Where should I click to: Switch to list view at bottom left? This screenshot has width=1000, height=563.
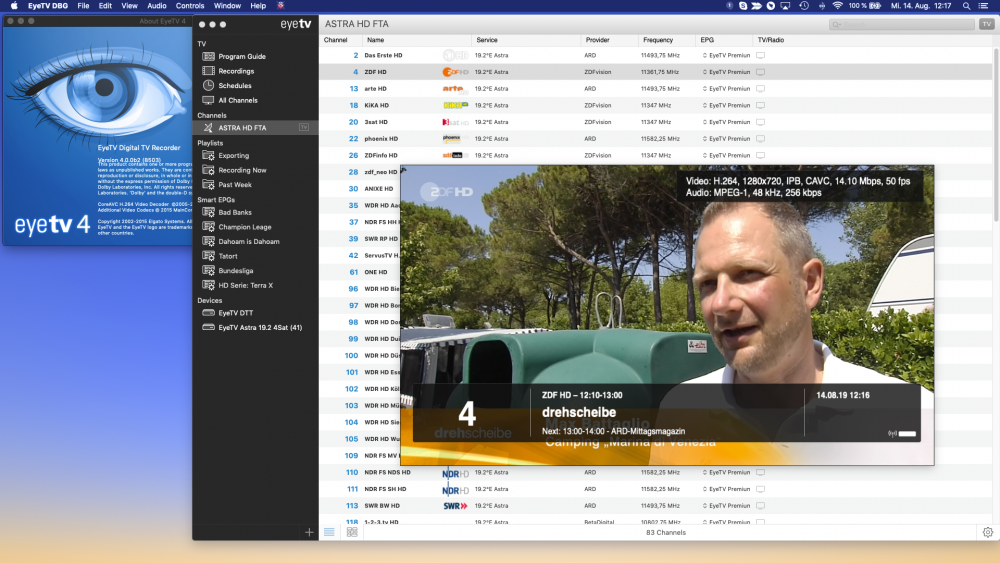329,532
